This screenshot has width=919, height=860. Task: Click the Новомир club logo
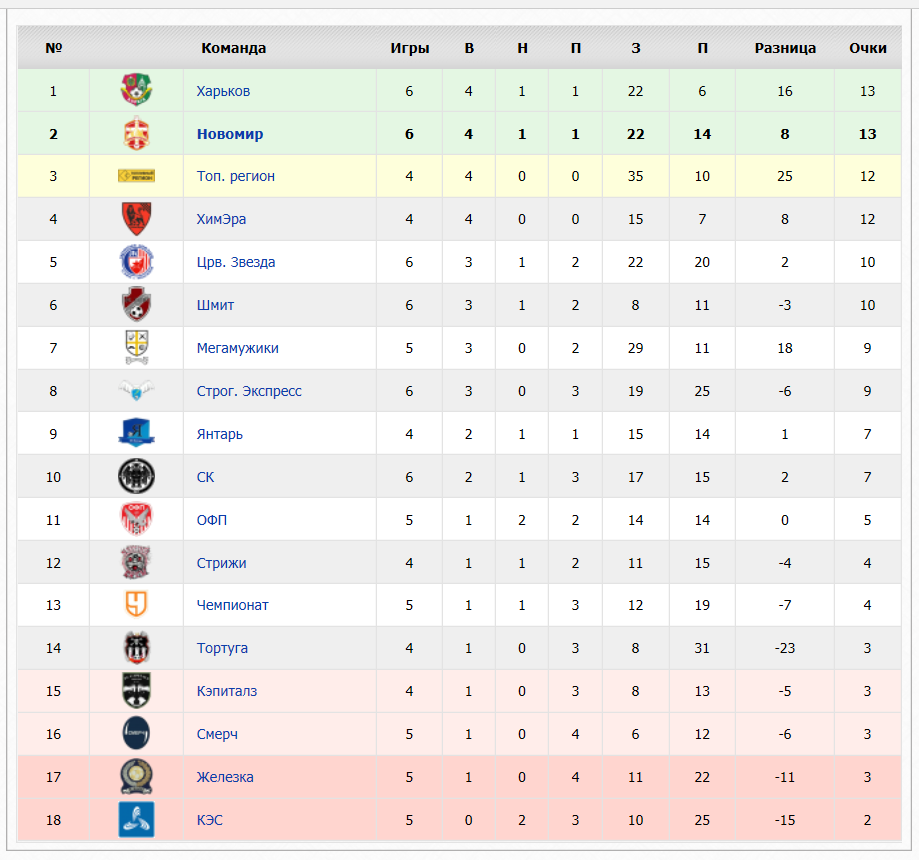coord(136,134)
